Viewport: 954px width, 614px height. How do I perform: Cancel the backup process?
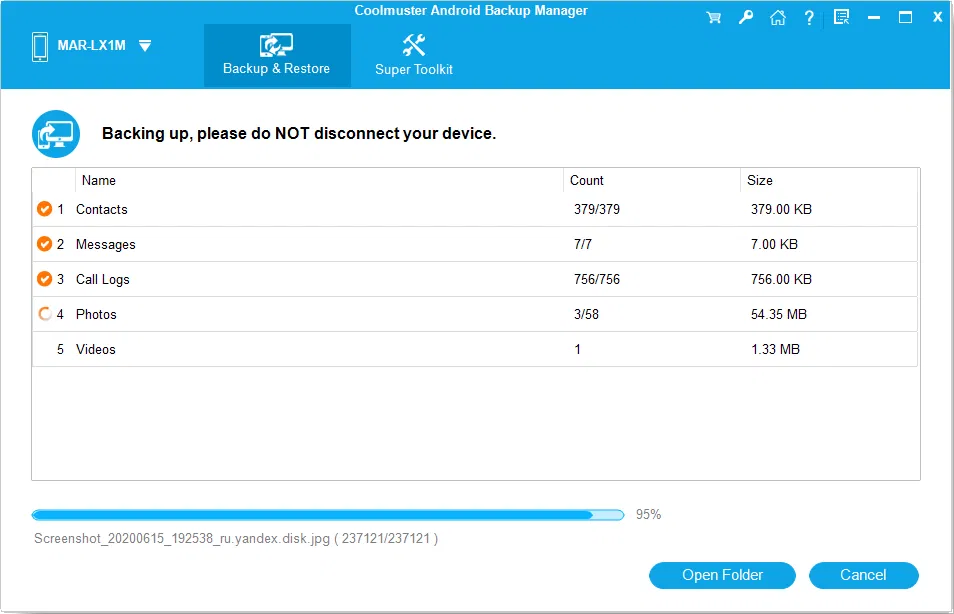863,575
